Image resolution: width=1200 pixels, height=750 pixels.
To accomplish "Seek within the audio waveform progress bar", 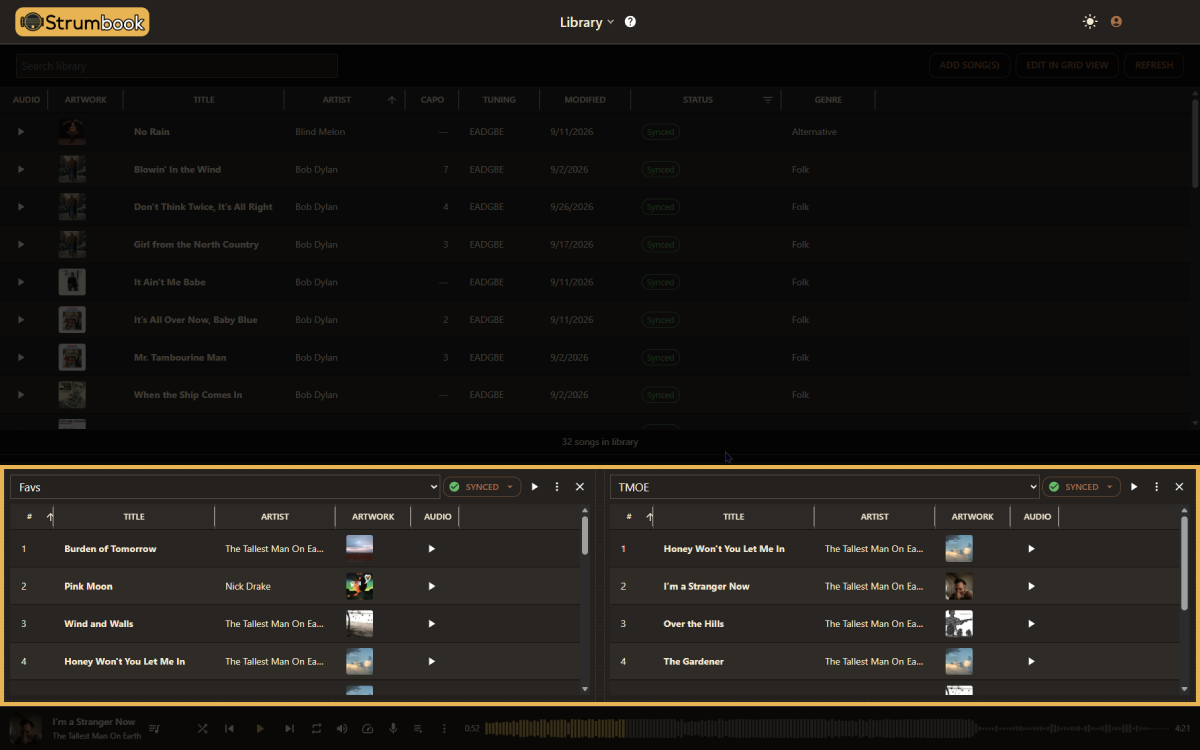I will coord(827,729).
